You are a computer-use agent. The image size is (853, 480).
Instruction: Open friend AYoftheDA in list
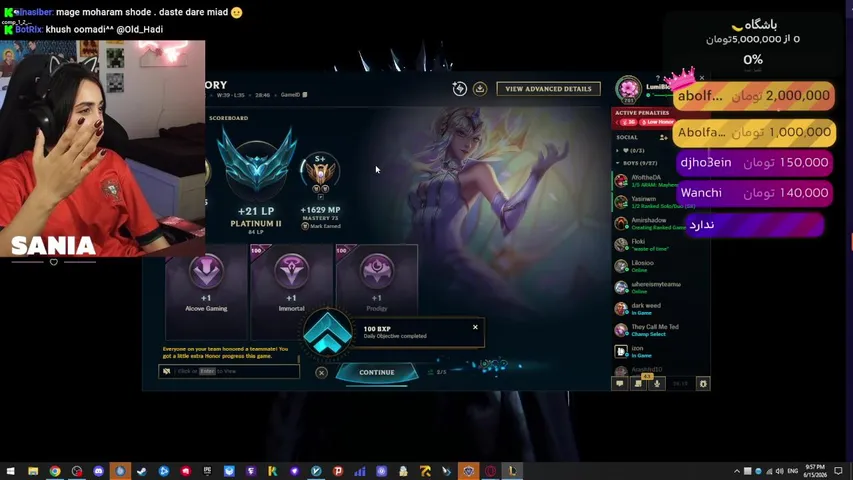pos(661,181)
